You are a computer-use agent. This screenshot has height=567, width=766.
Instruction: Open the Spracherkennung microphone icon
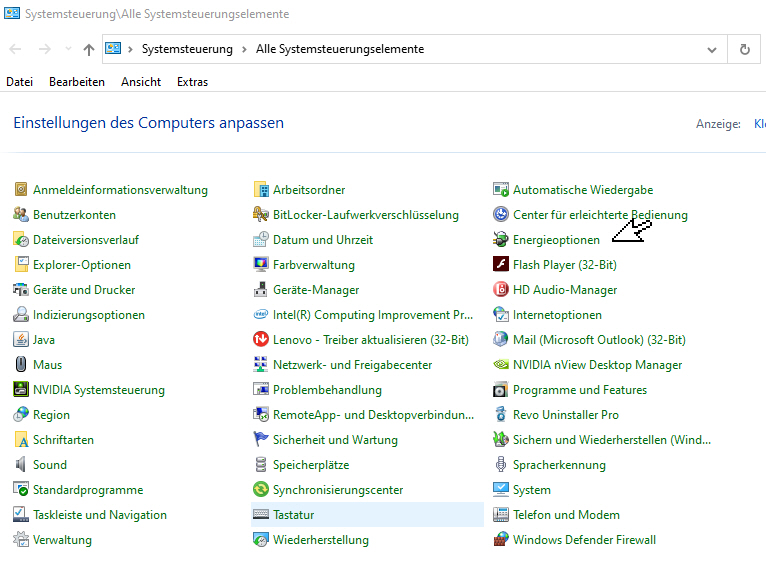coord(501,464)
